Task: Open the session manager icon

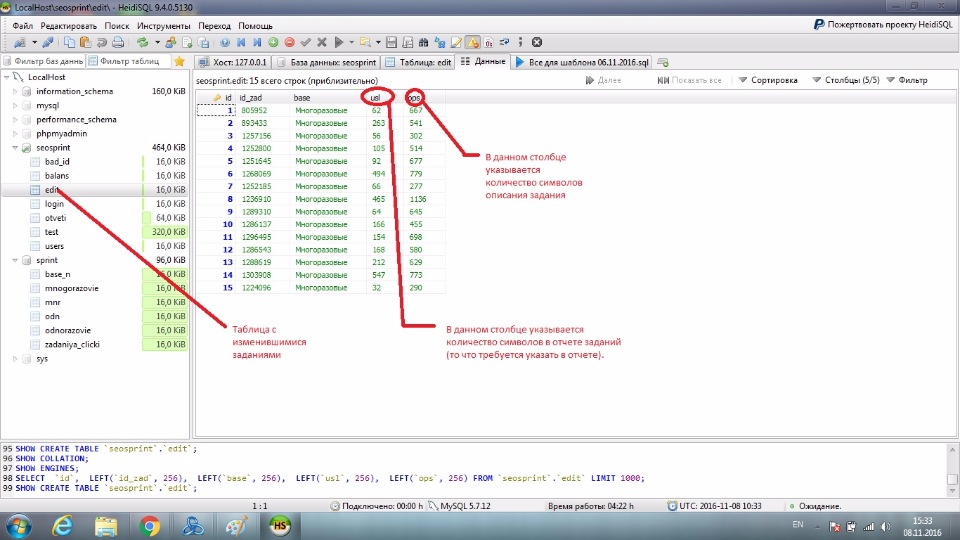Action: point(20,42)
